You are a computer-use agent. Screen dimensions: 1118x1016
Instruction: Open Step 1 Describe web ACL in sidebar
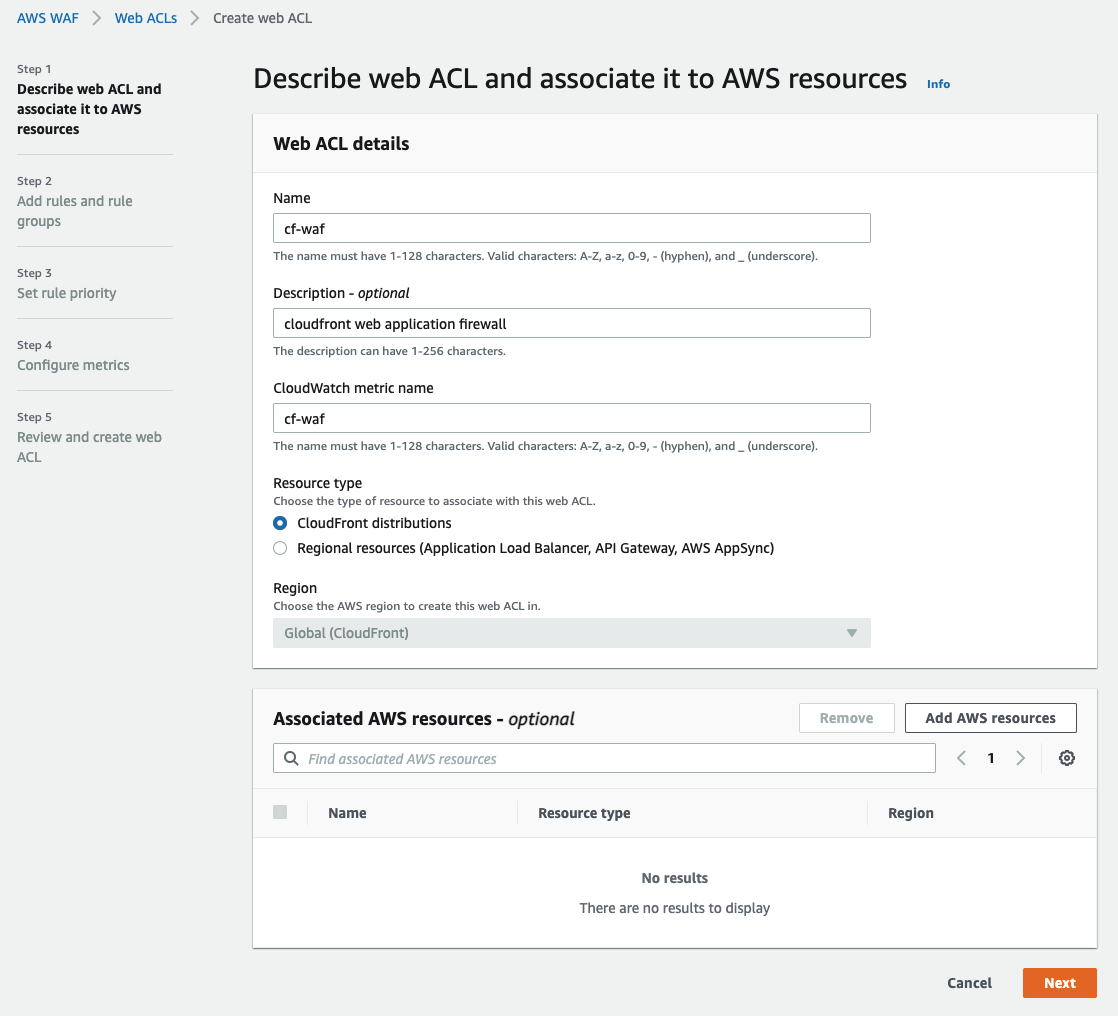(89, 108)
